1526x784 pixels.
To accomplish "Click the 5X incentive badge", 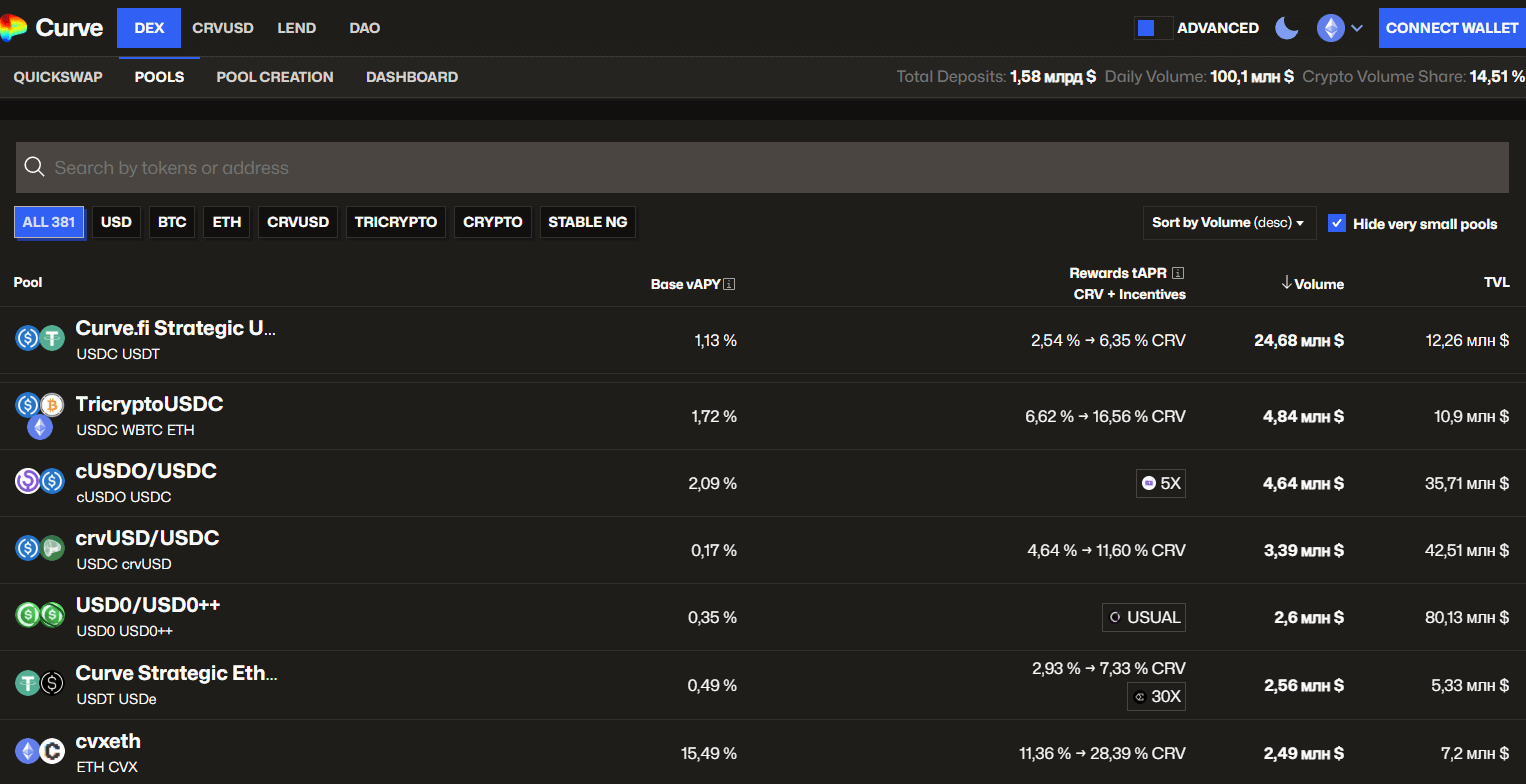I will [x=1161, y=483].
